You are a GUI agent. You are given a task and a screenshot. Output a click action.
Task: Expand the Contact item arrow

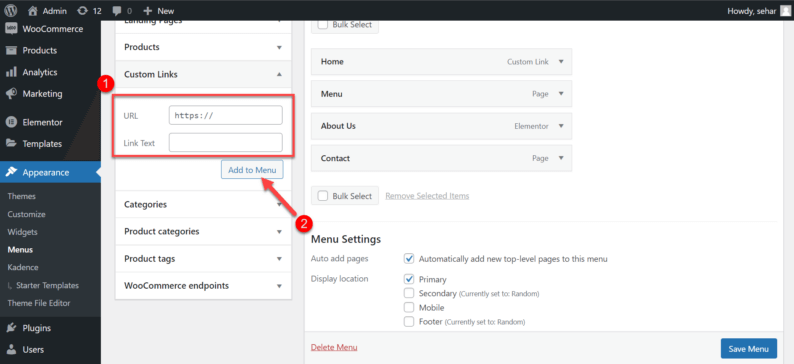[561, 158]
